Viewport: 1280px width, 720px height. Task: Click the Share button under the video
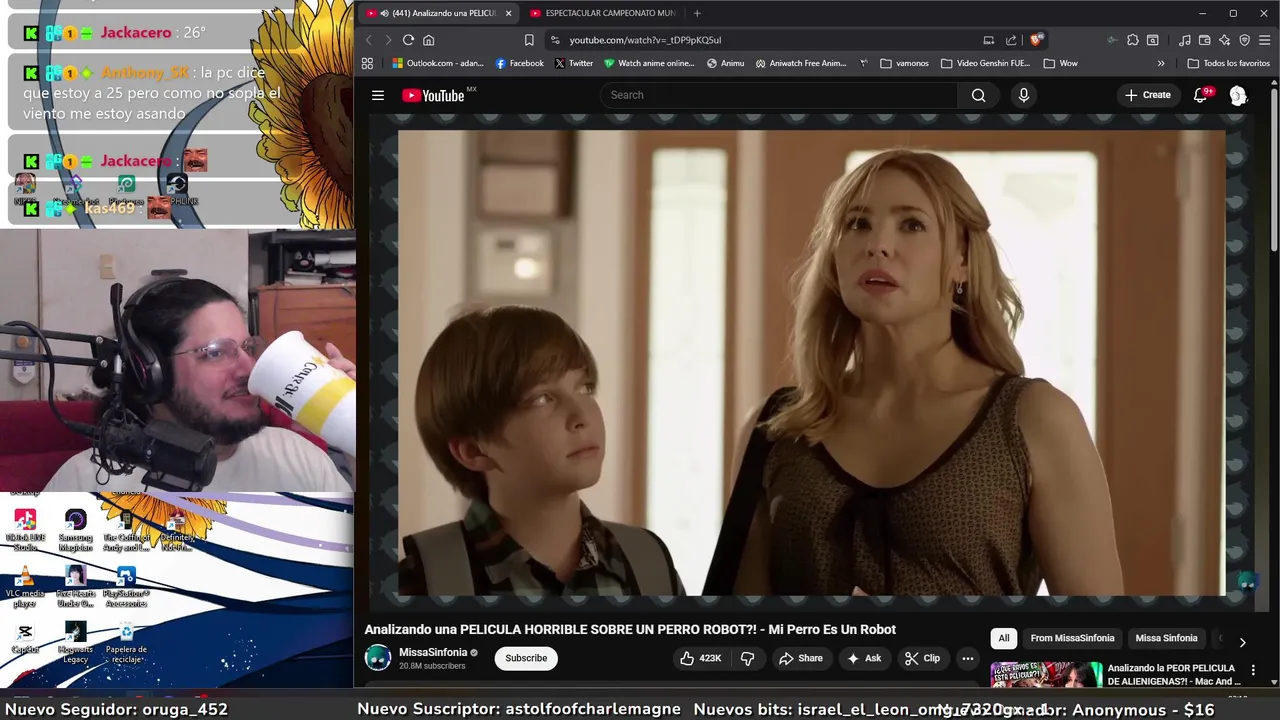800,658
